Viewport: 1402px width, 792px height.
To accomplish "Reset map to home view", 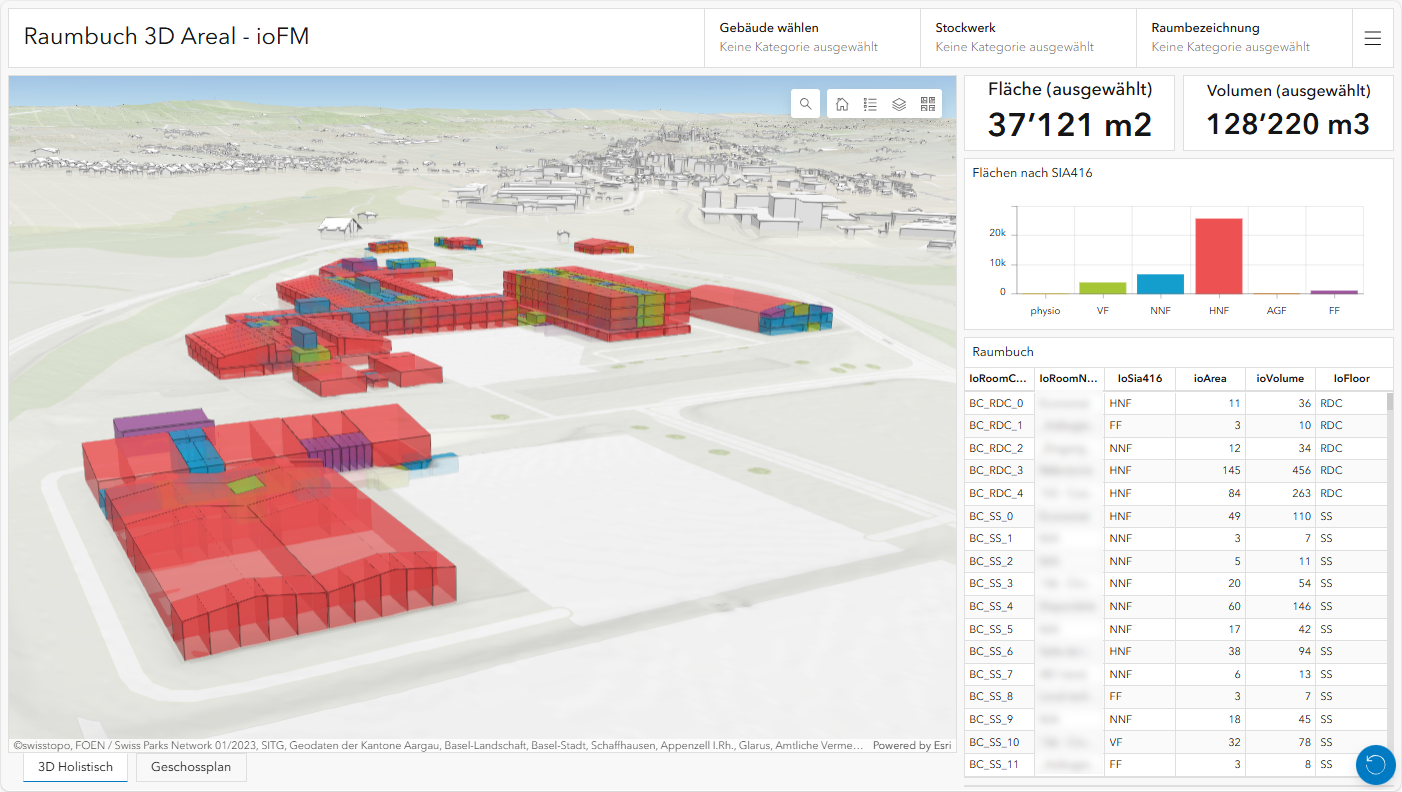I will click(842, 104).
